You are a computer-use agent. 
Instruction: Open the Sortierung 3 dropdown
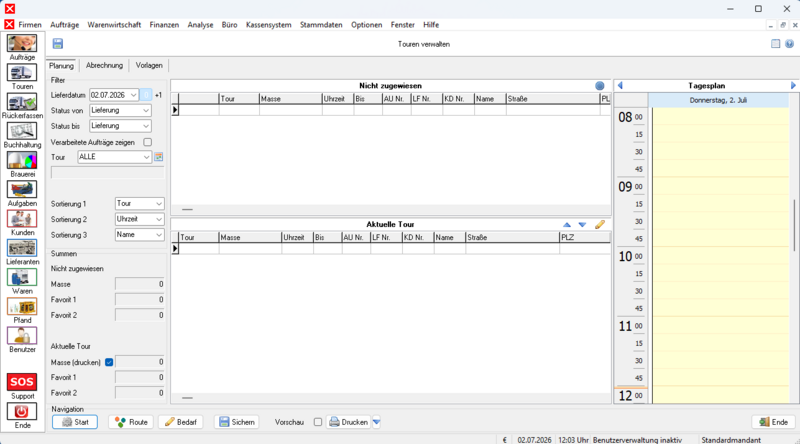159,235
